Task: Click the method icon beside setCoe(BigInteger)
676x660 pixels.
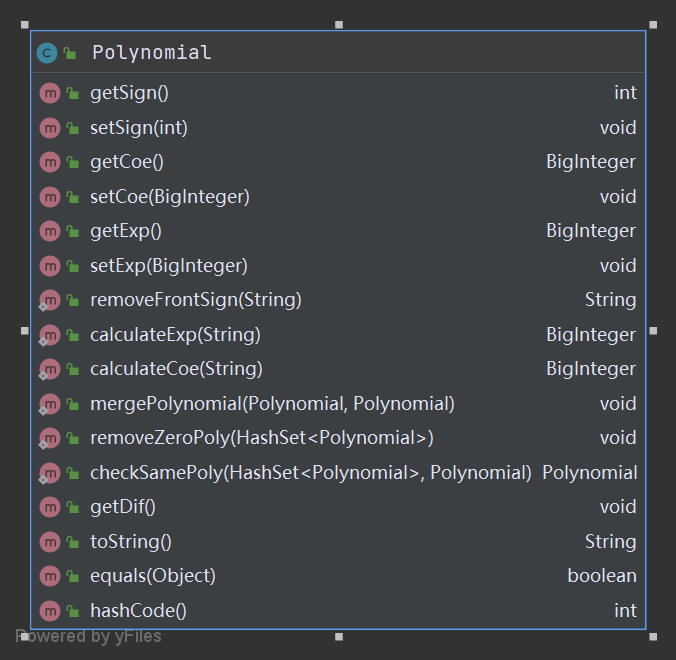Action: [x=50, y=197]
